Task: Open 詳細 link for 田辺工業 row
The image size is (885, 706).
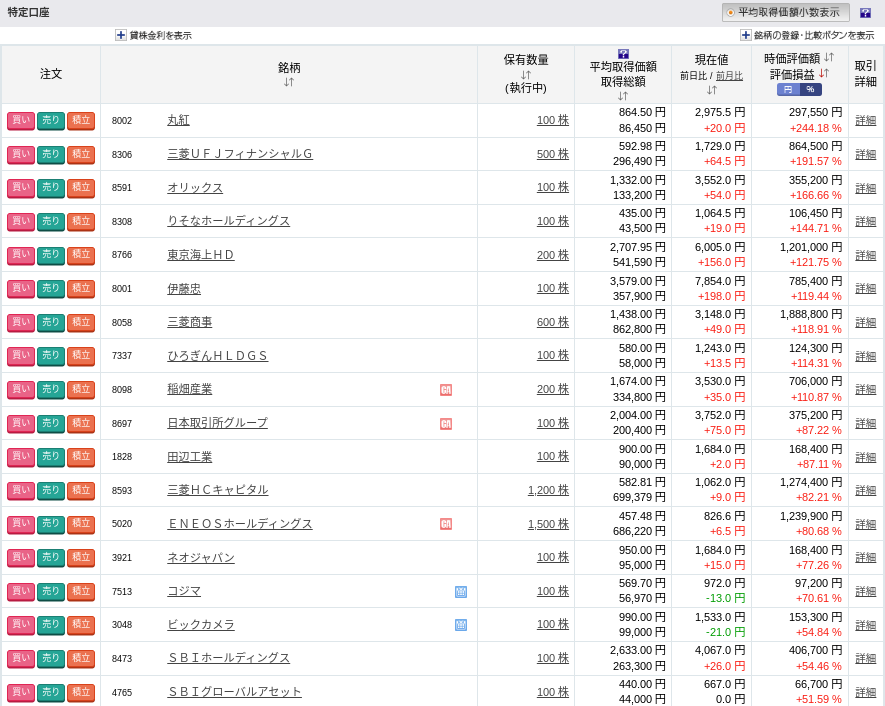Action: [x=865, y=457]
